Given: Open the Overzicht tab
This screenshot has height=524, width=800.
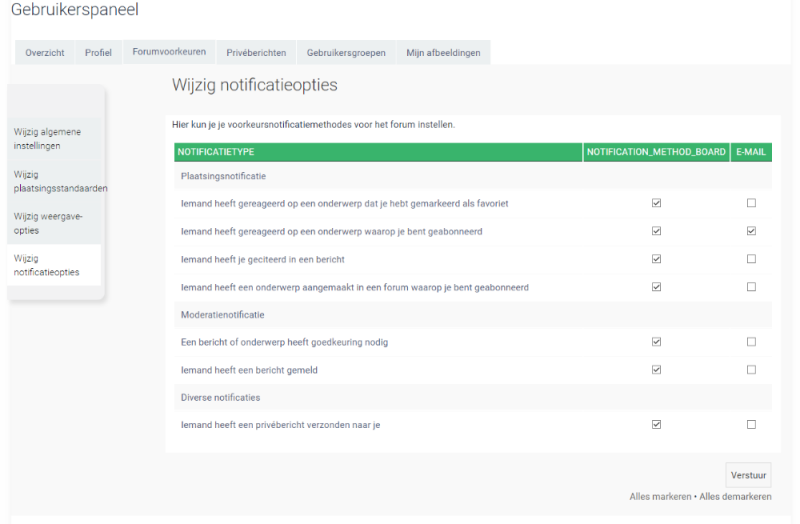Looking at the screenshot, I should tap(45, 53).
